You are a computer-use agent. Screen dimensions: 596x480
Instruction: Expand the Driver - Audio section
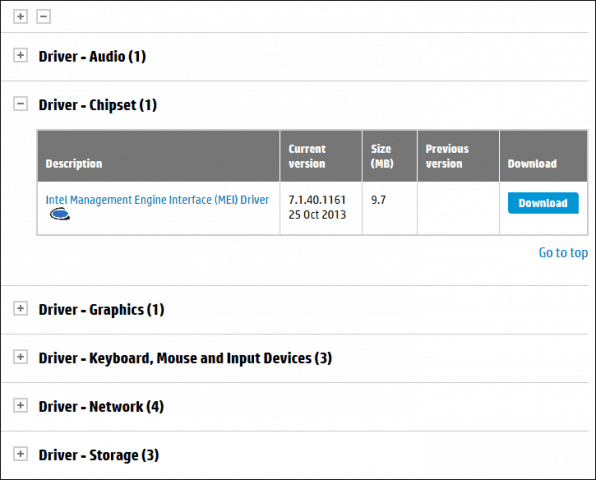tap(21, 55)
